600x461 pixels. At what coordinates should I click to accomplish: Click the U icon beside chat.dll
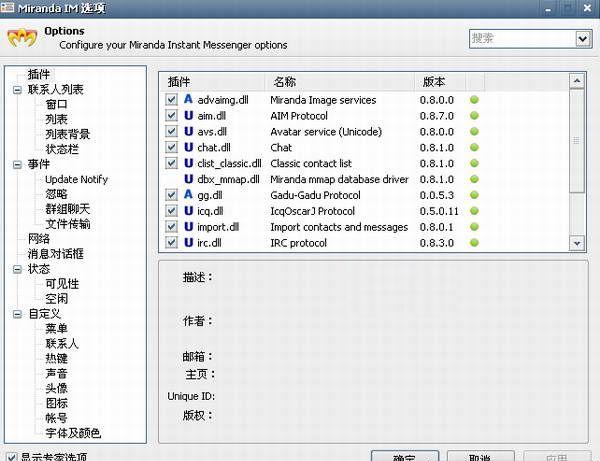188,147
